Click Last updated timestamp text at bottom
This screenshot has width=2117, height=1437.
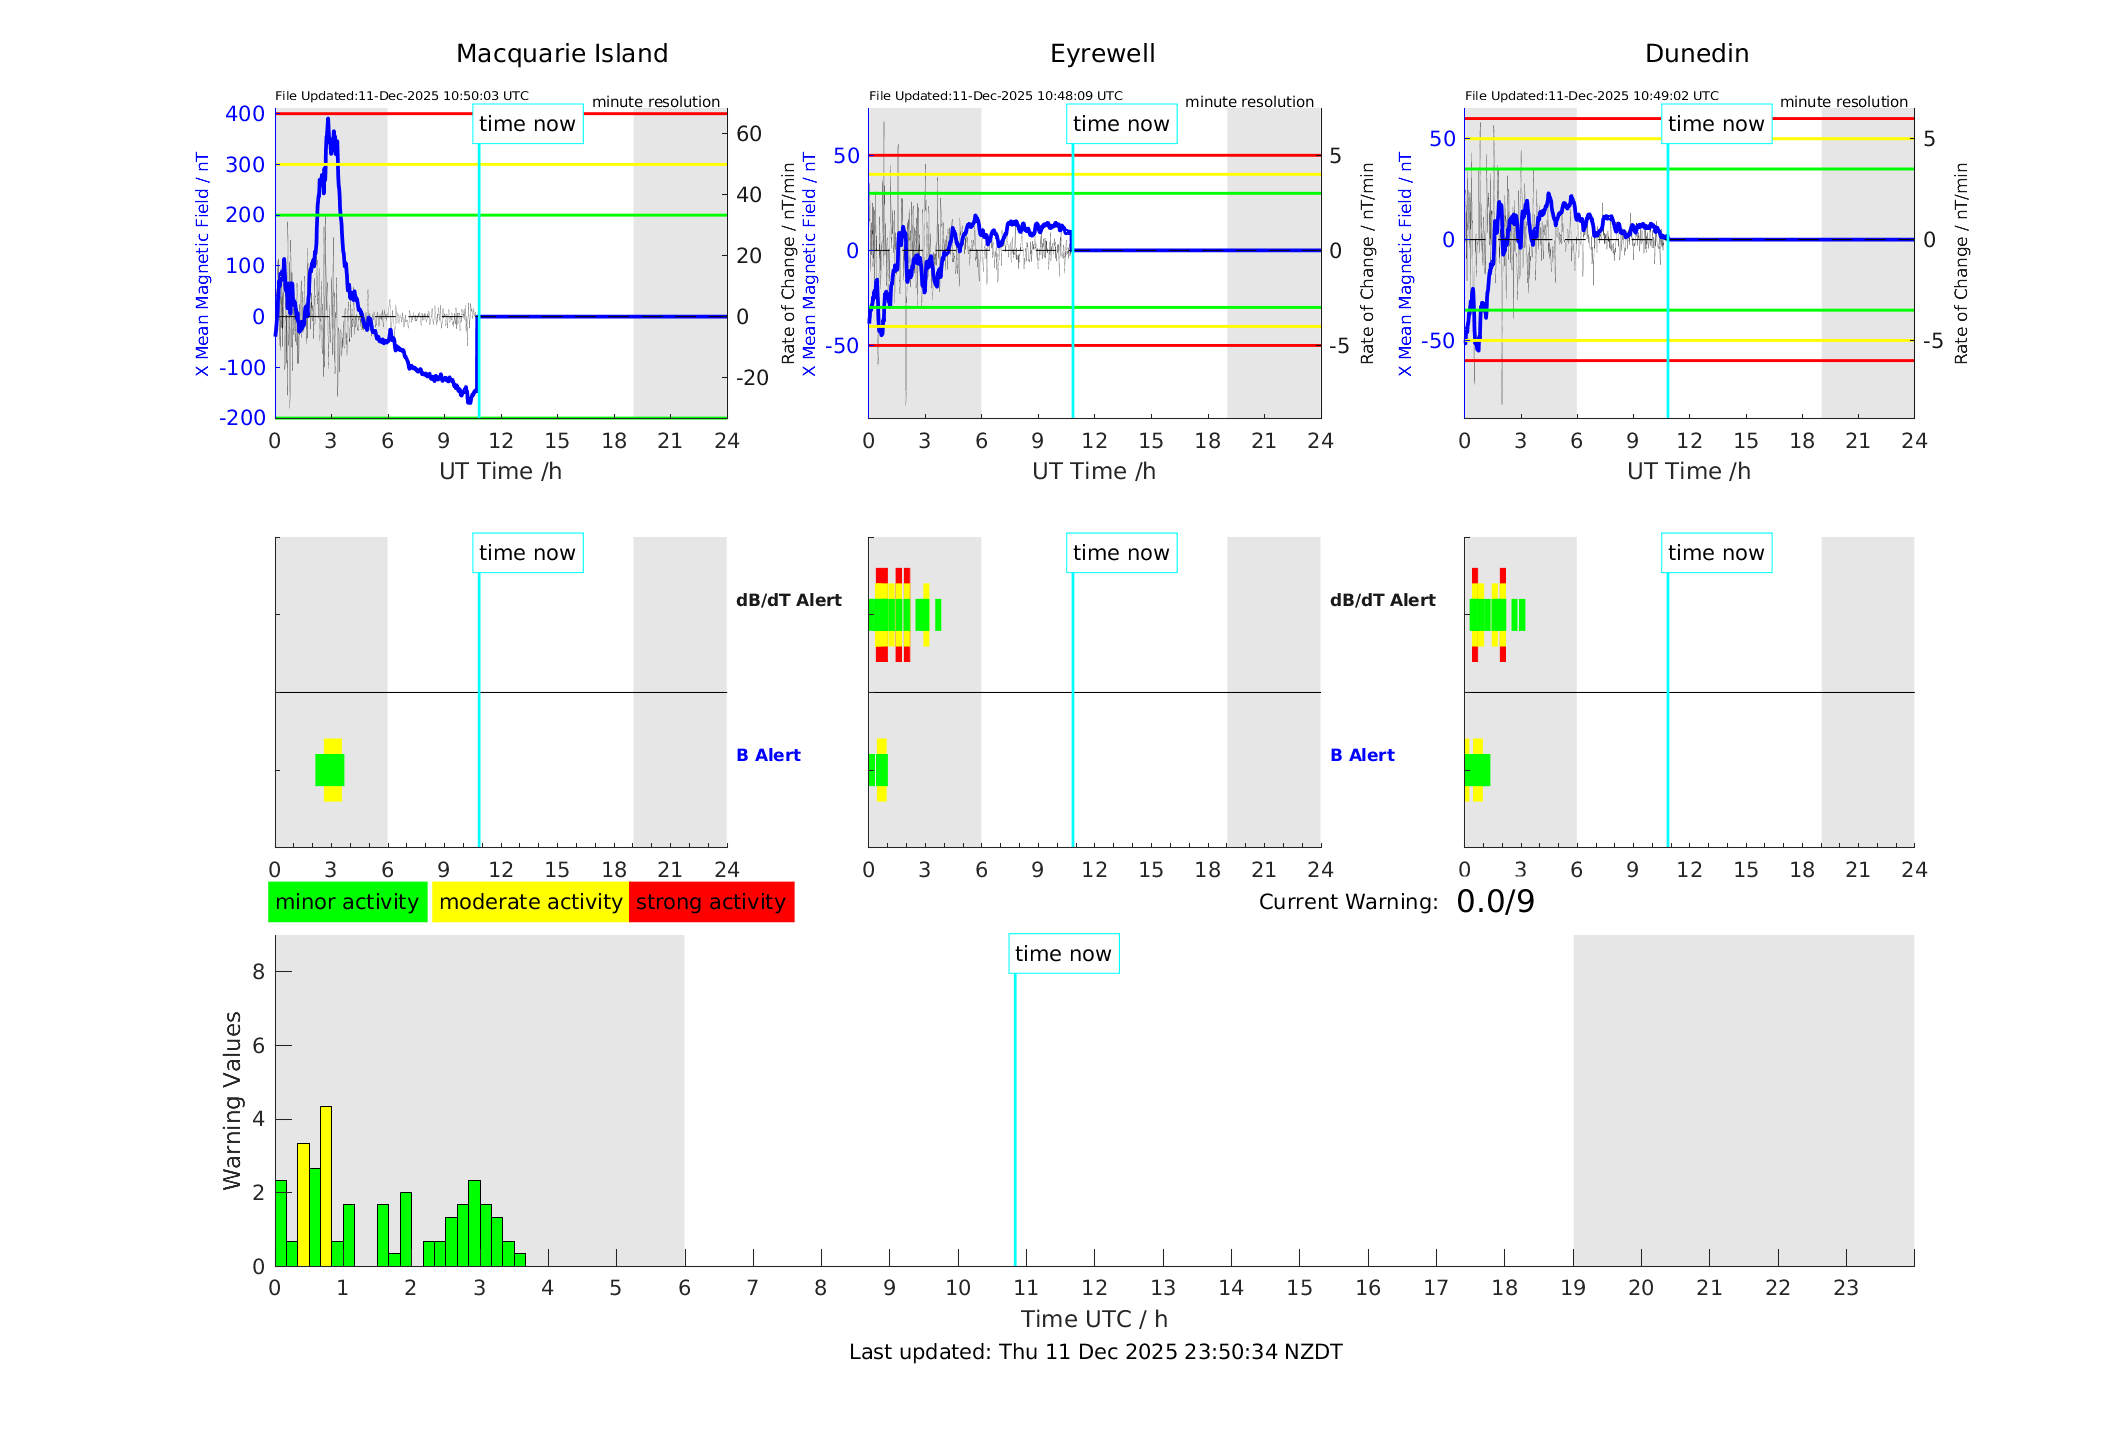click(1095, 1352)
